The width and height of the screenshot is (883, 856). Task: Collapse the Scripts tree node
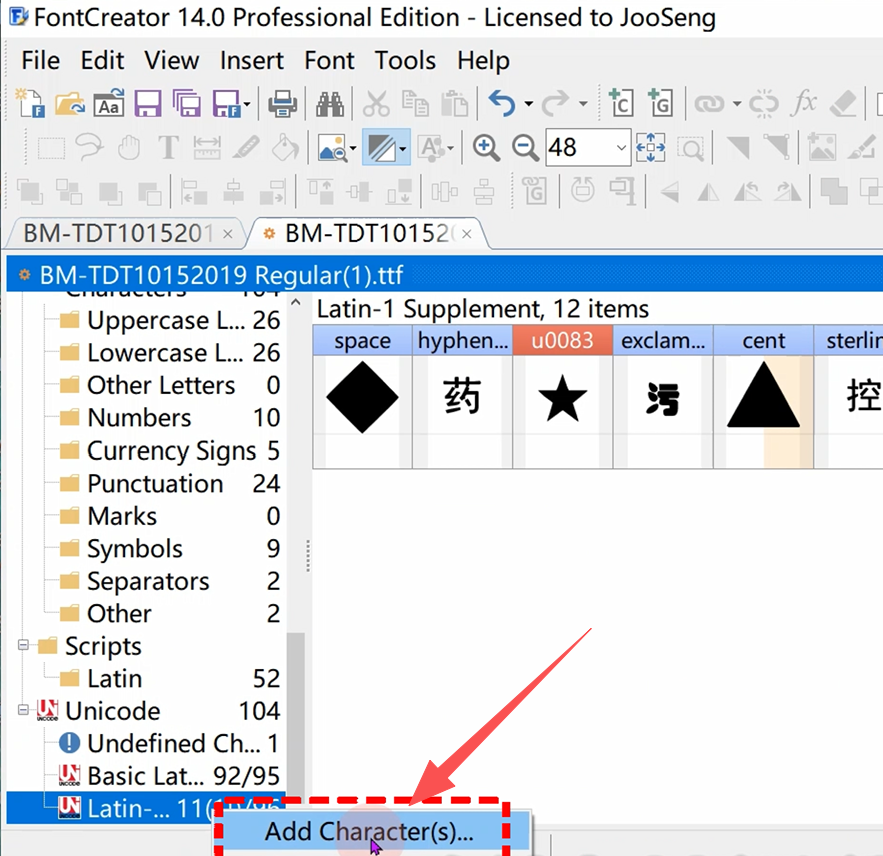pos(23,645)
